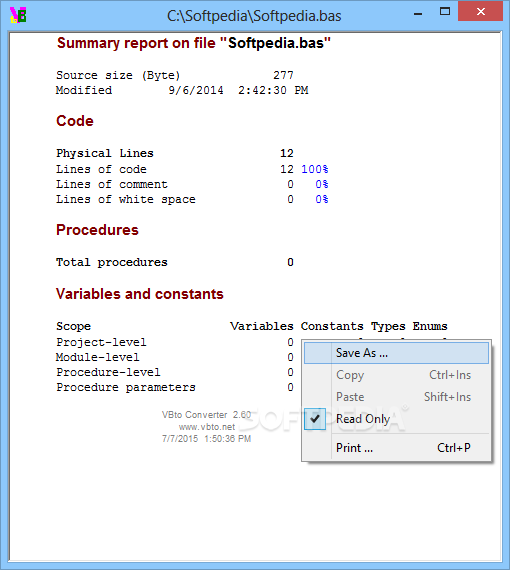Screen dimensions: 510x570
Task: Click the 'Variables' column header
Action: click(x=262, y=326)
